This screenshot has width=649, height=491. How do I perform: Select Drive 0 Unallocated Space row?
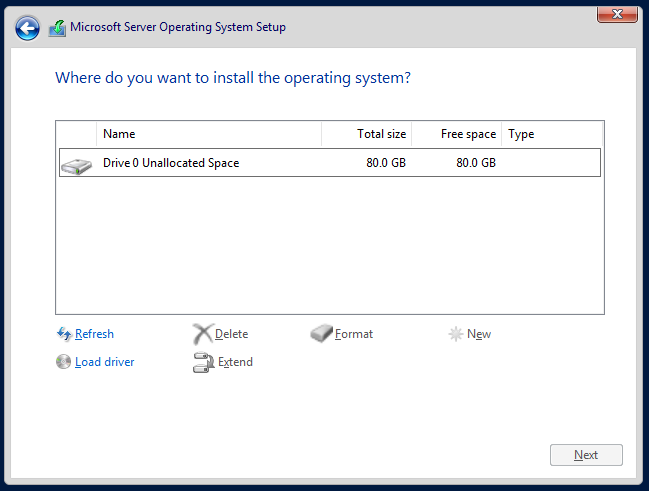pos(330,163)
